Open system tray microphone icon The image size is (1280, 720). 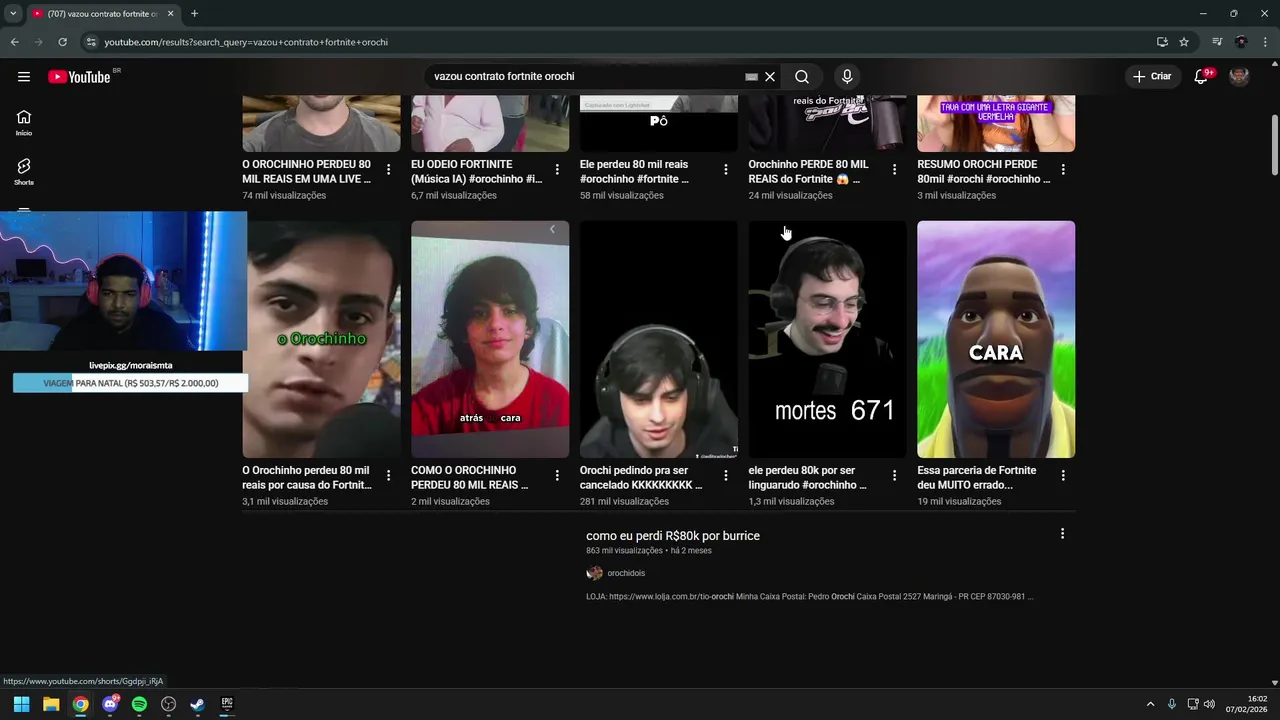click(x=1172, y=704)
